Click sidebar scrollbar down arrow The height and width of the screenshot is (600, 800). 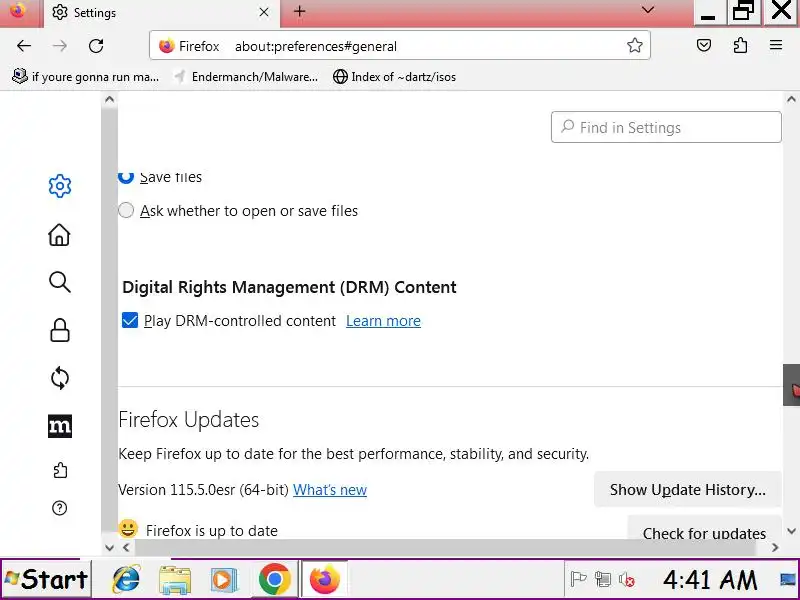(x=109, y=547)
